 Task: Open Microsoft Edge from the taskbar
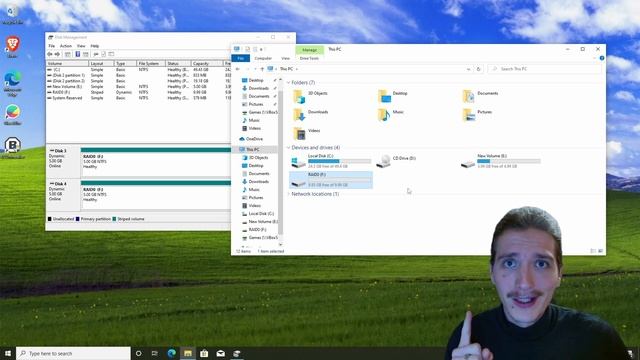coord(171,353)
